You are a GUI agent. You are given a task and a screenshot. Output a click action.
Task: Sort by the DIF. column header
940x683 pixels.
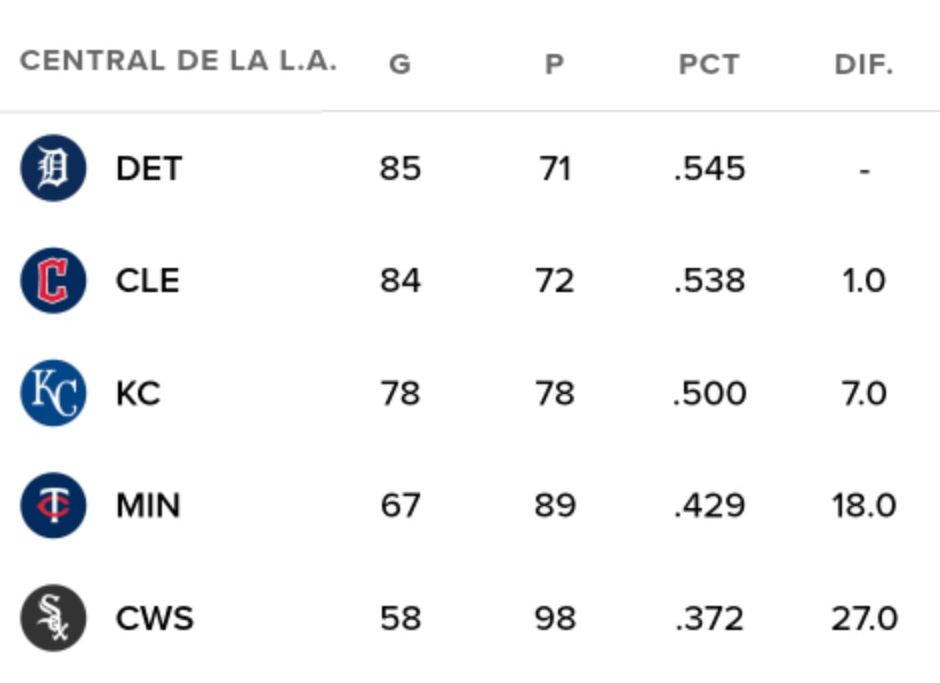point(863,65)
